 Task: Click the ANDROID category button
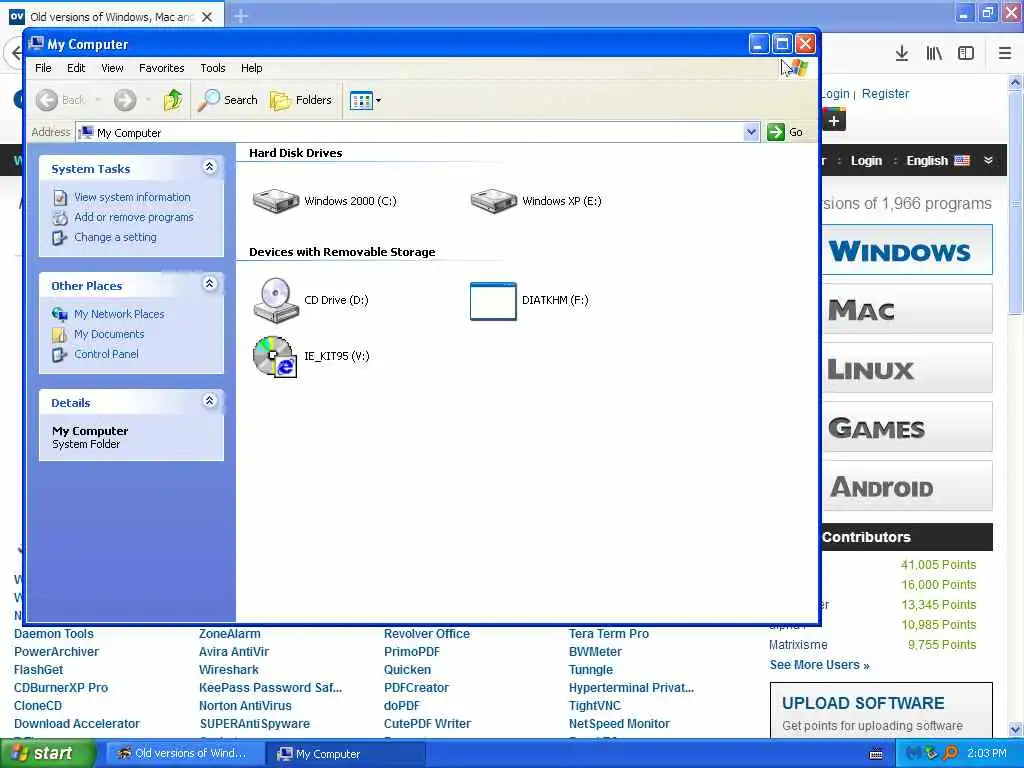[x=907, y=487]
